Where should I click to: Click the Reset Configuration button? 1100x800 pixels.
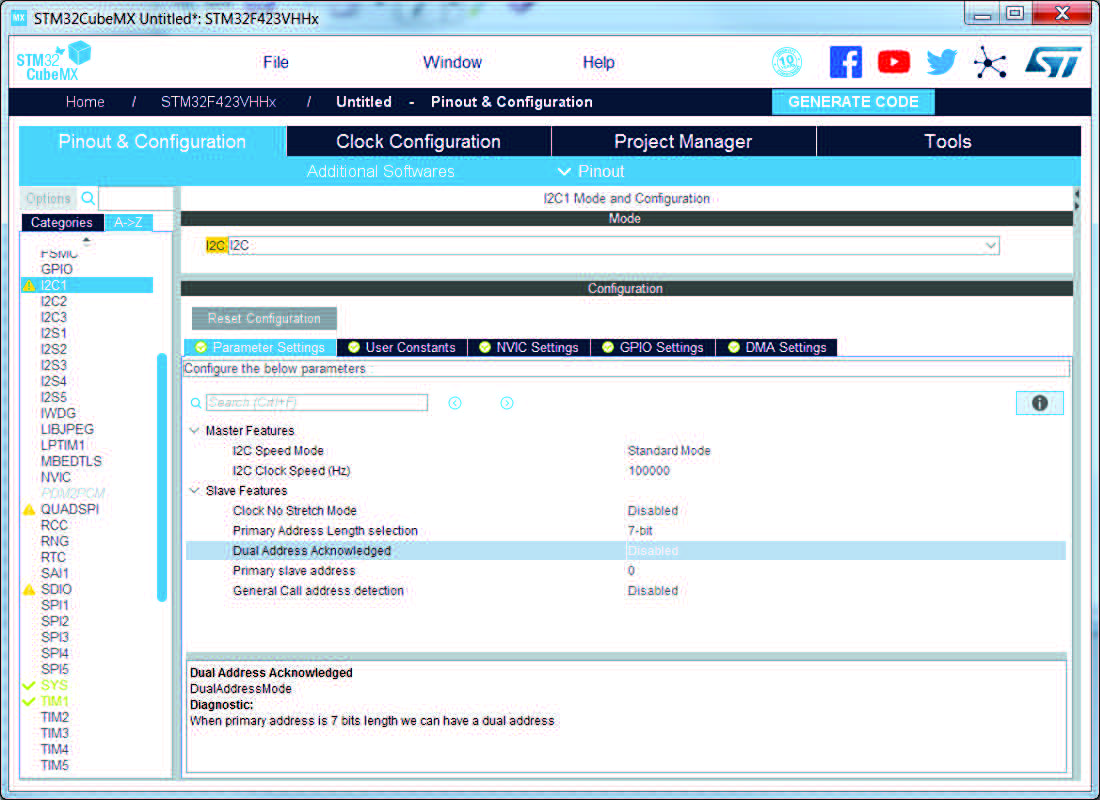pyautogui.click(x=264, y=319)
